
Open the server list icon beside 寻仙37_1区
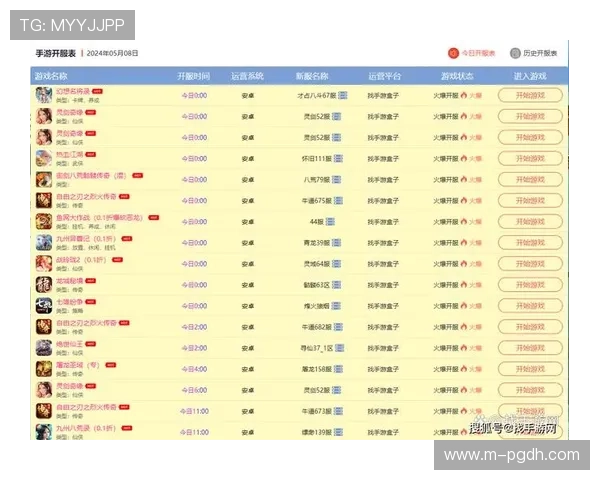(x=339, y=348)
